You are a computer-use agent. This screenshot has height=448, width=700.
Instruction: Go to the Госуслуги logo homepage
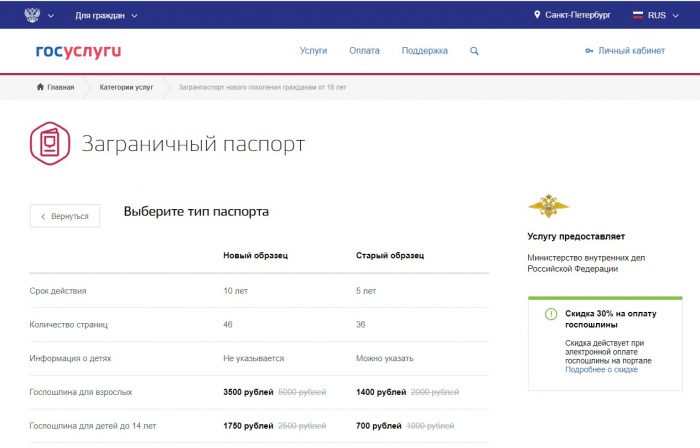tap(78, 51)
